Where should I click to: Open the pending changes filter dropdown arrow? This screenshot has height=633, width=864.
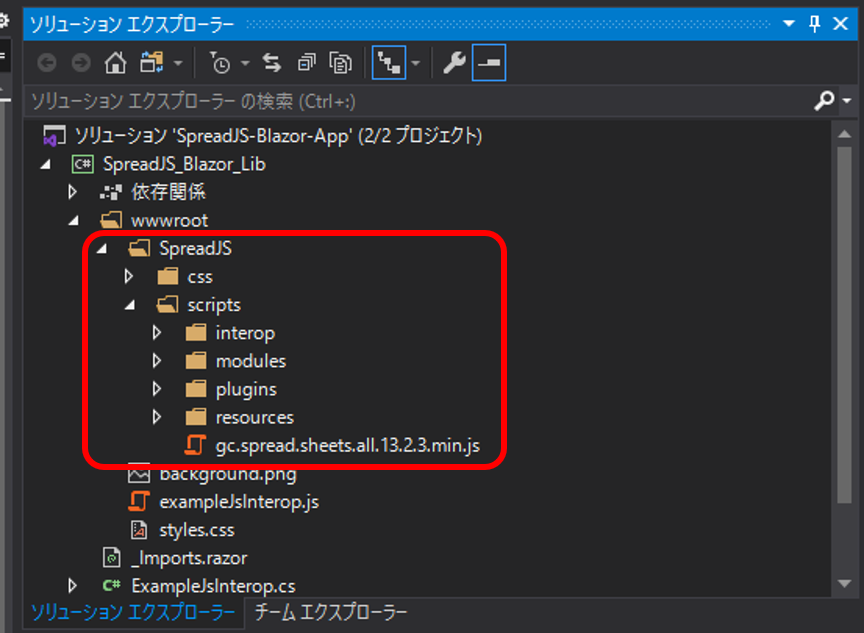point(245,63)
